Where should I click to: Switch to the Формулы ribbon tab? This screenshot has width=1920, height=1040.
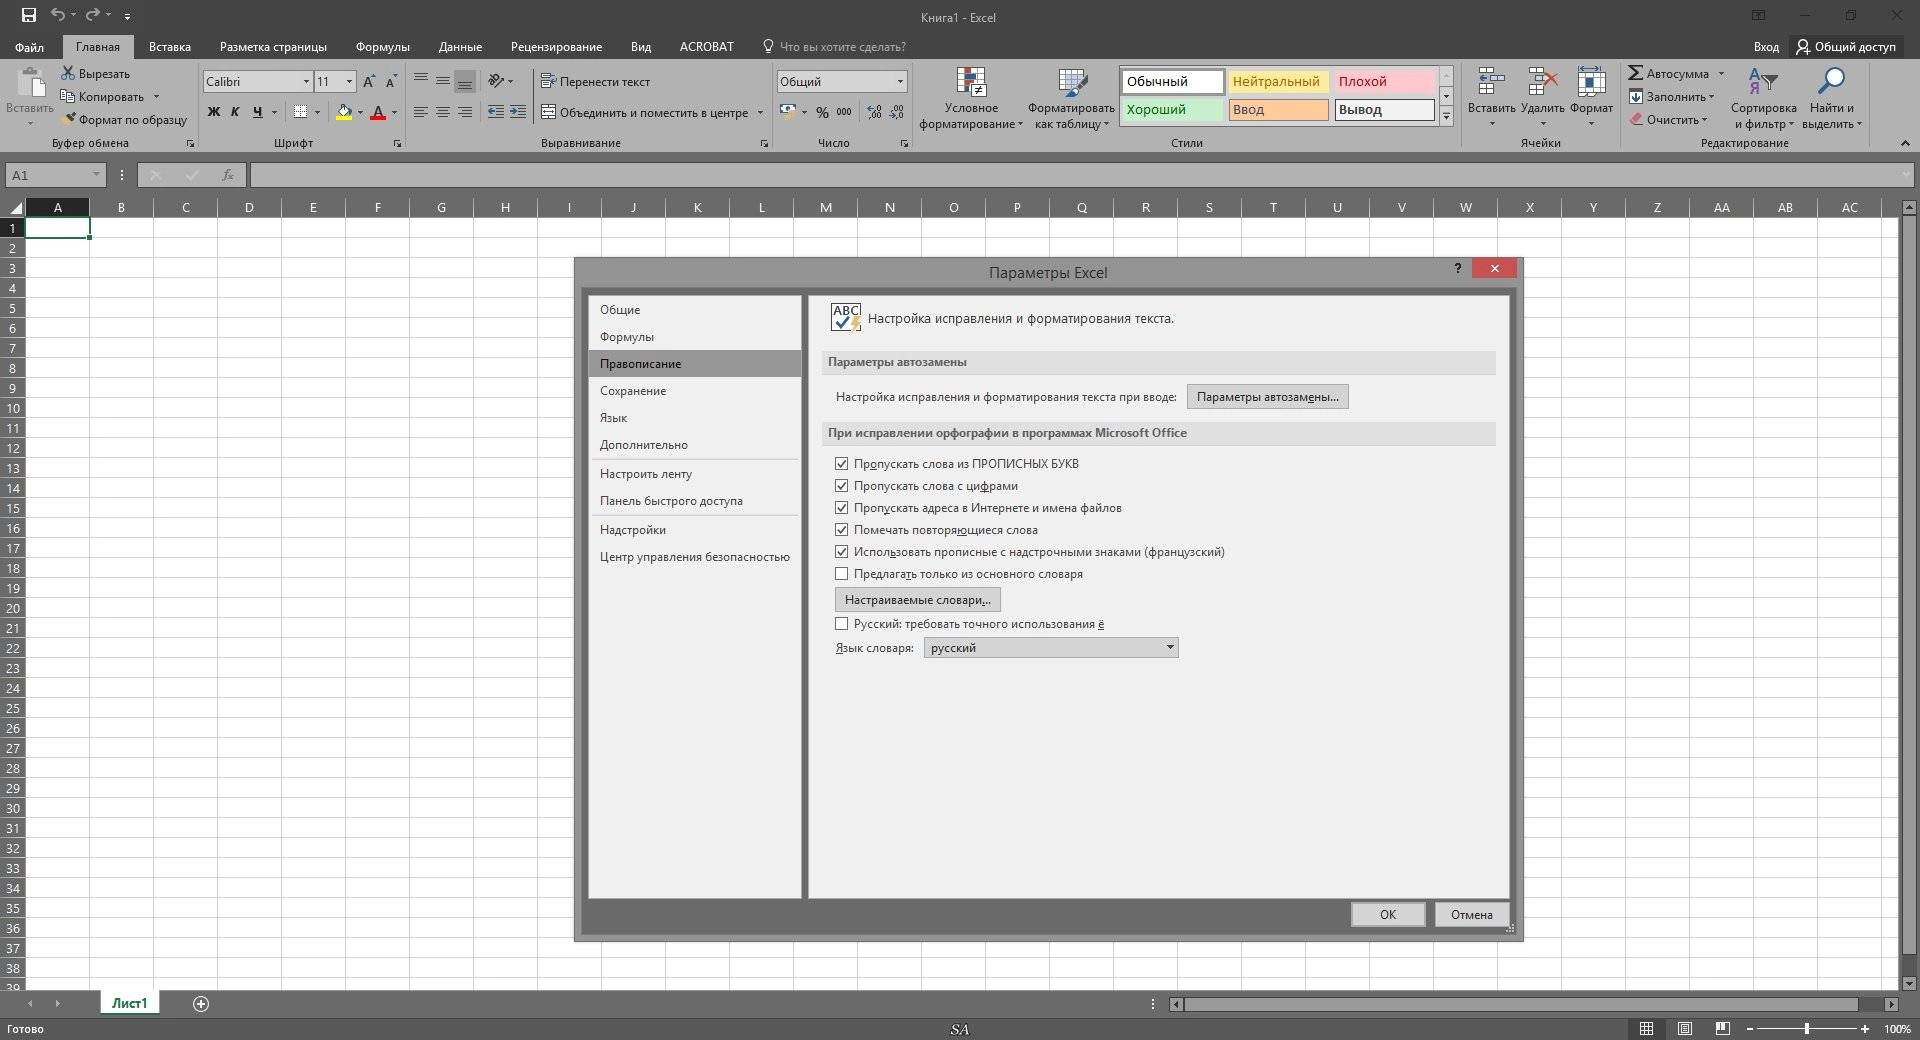(382, 47)
